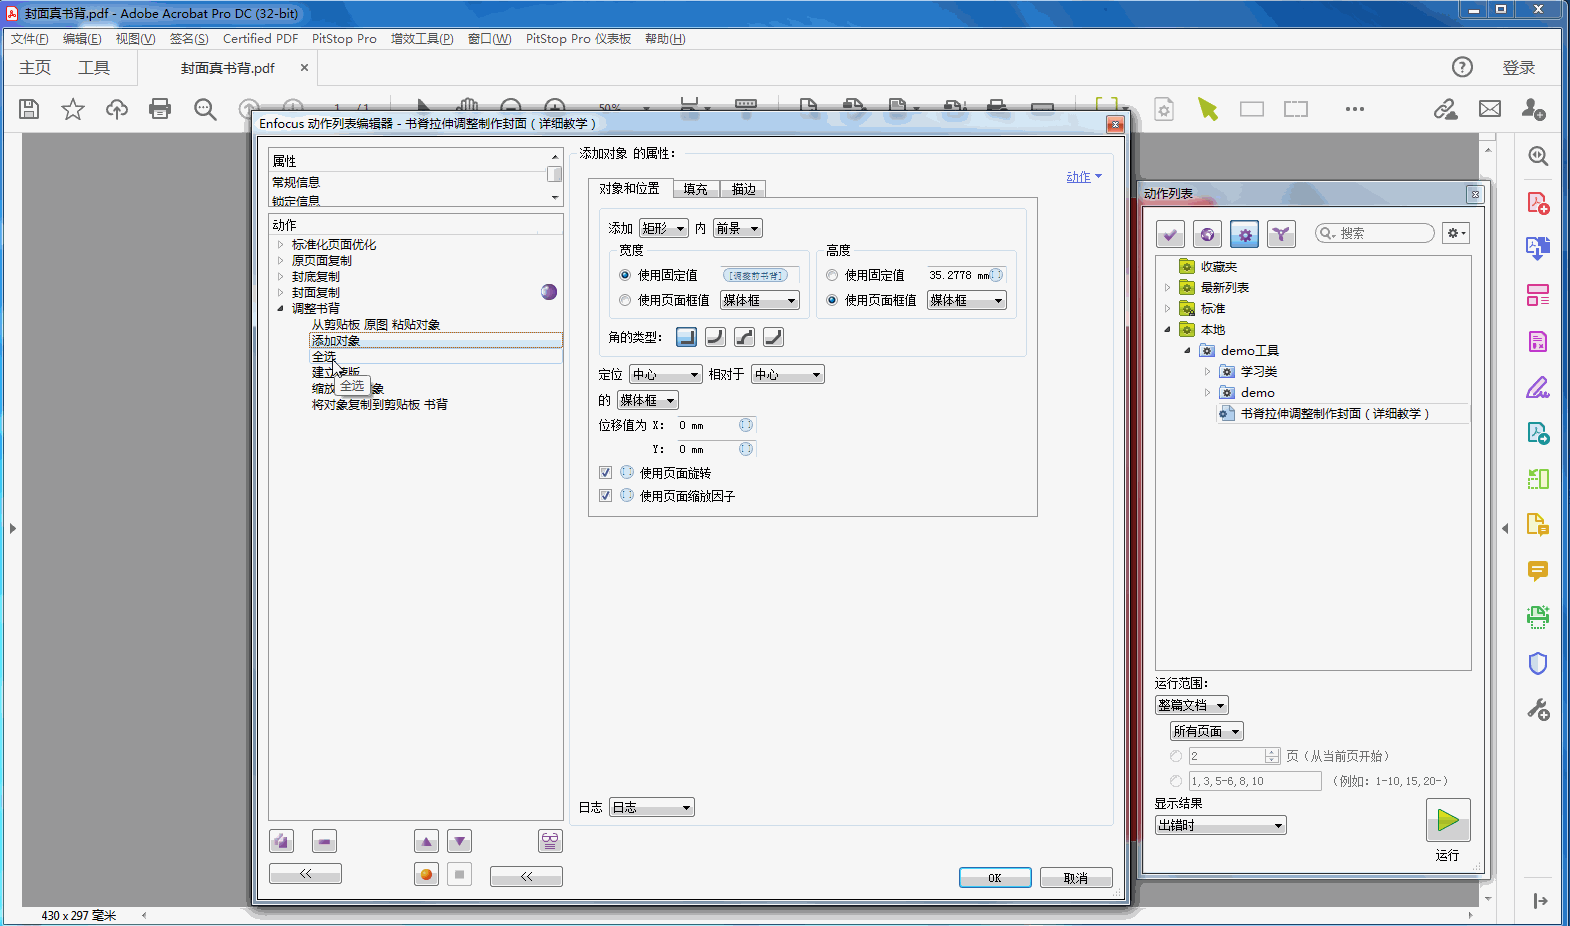
Task: Open the 矩形 shape dropdown
Action: click(664, 228)
